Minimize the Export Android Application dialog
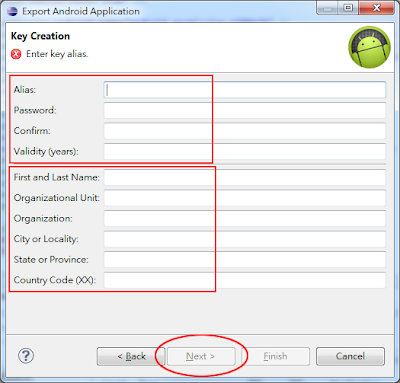Viewport: 400px width, 383px height. [327, 8]
